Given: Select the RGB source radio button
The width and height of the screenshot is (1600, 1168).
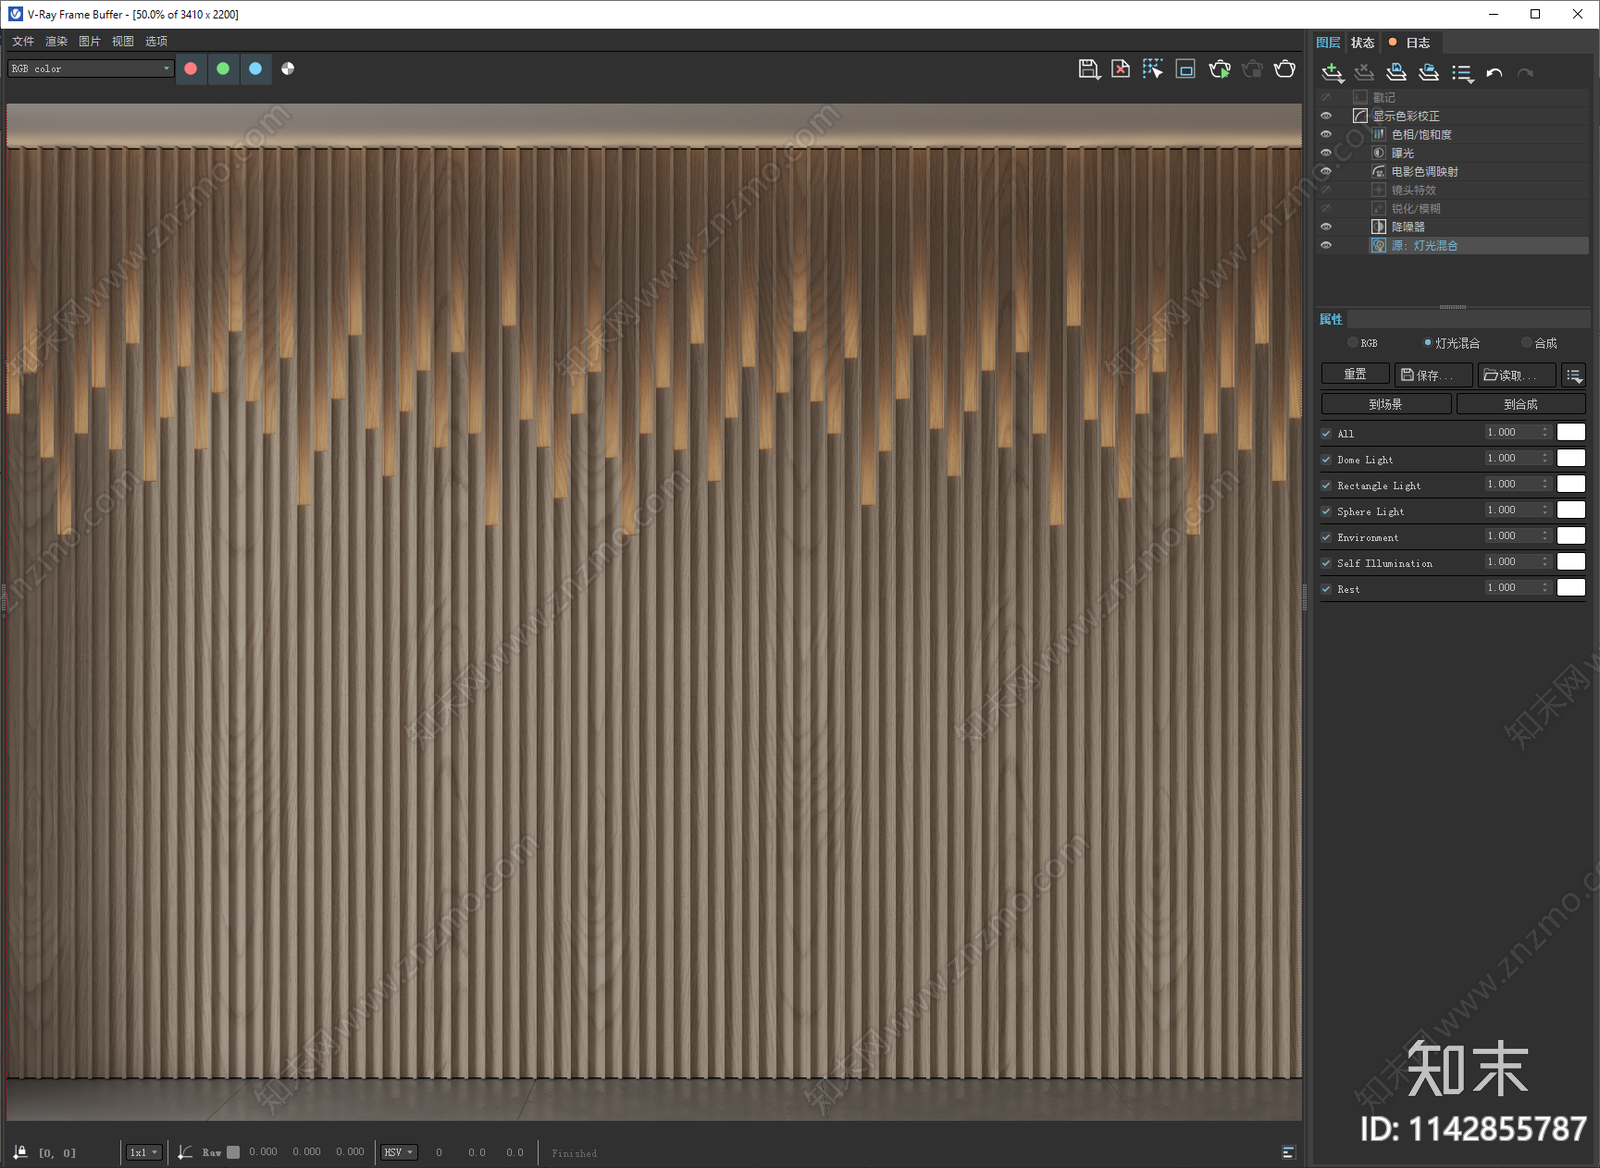Looking at the screenshot, I should click(x=1353, y=343).
